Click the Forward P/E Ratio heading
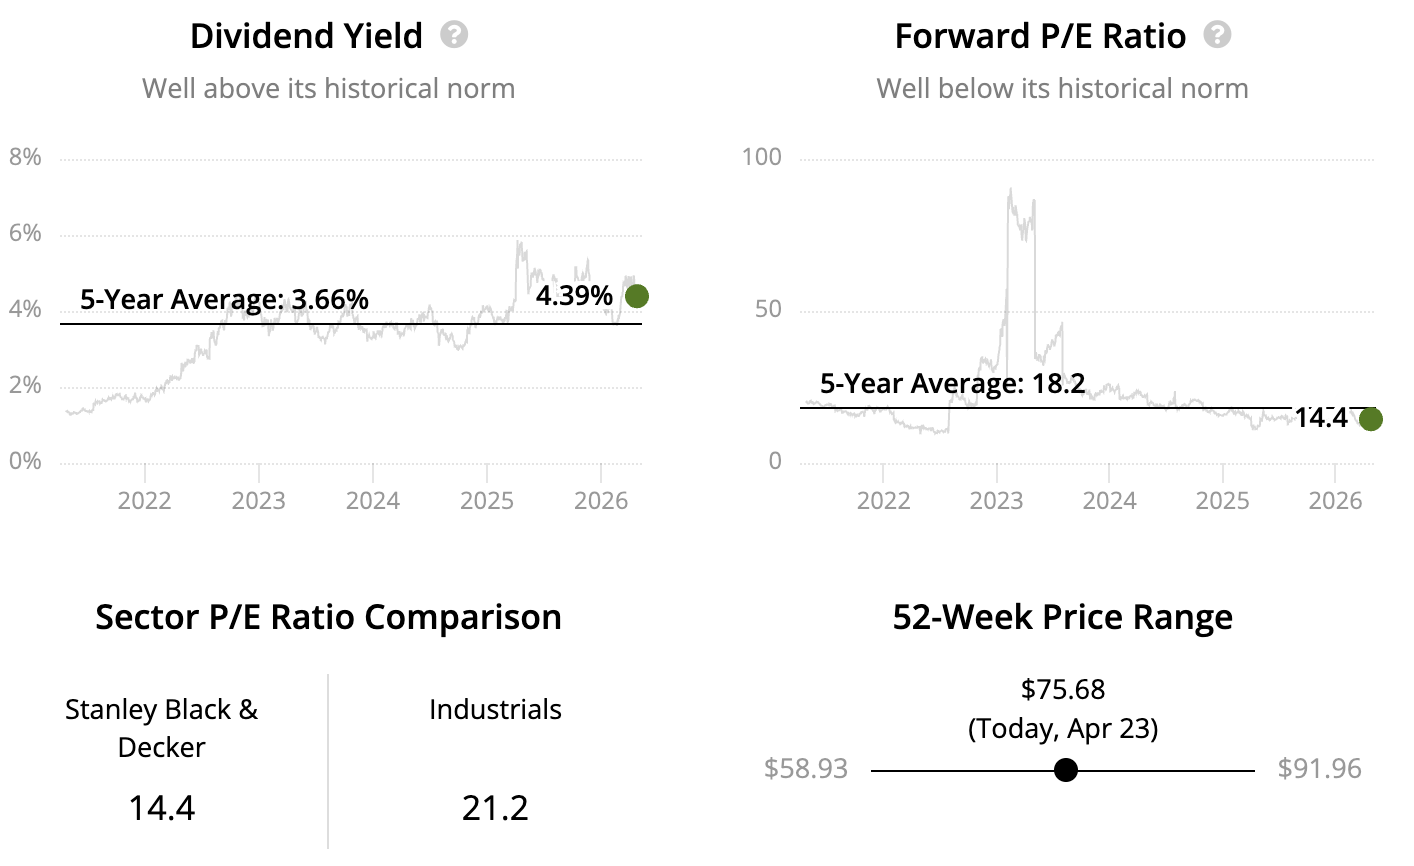 [1040, 36]
